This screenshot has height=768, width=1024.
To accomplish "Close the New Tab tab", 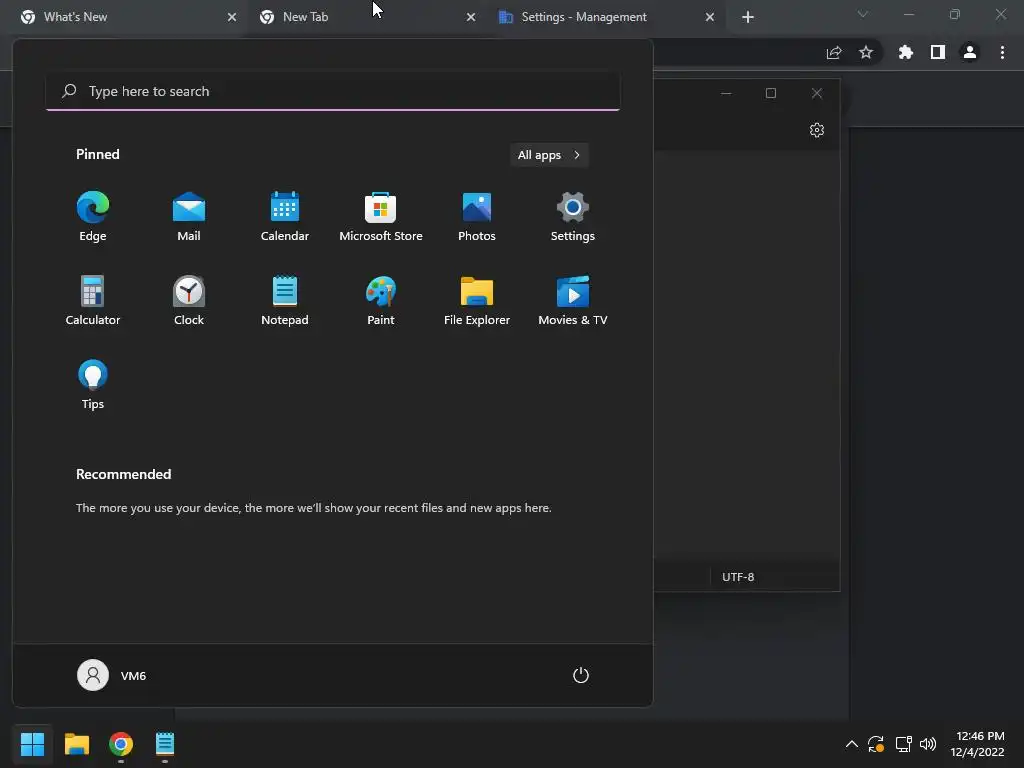I will 471,18.
